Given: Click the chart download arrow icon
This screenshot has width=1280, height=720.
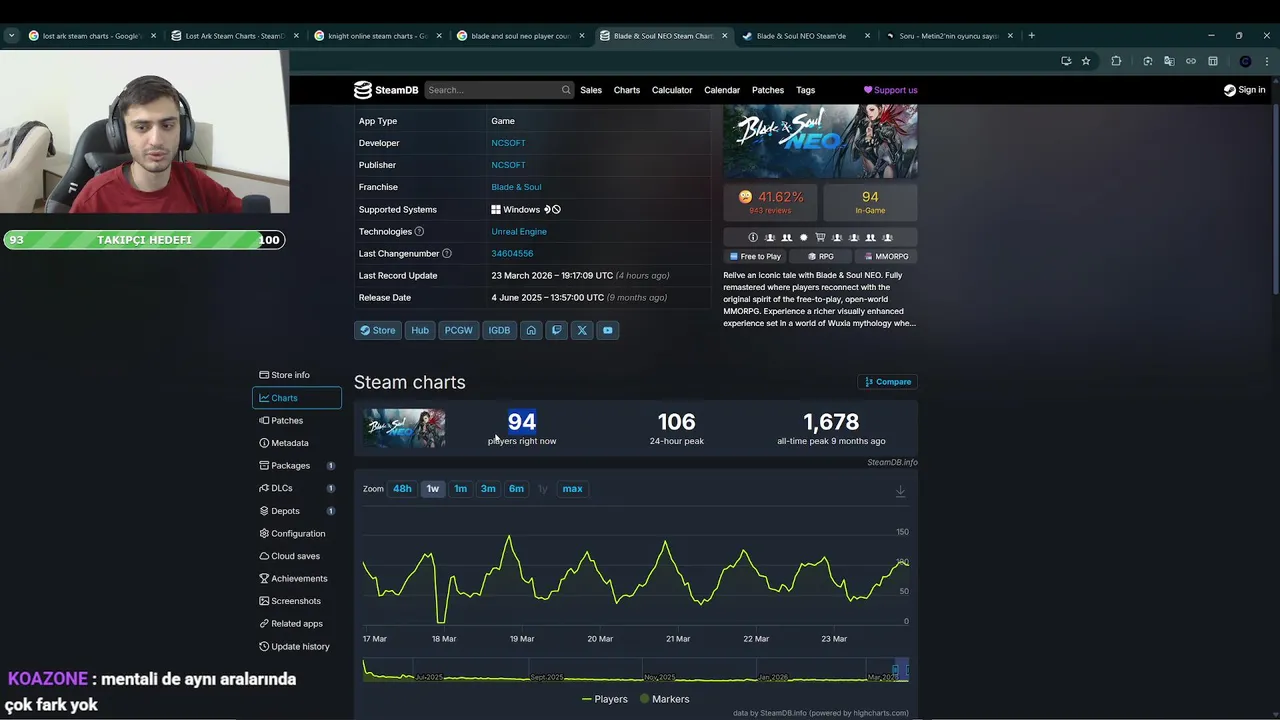Looking at the screenshot, I should tap(900, 490).
